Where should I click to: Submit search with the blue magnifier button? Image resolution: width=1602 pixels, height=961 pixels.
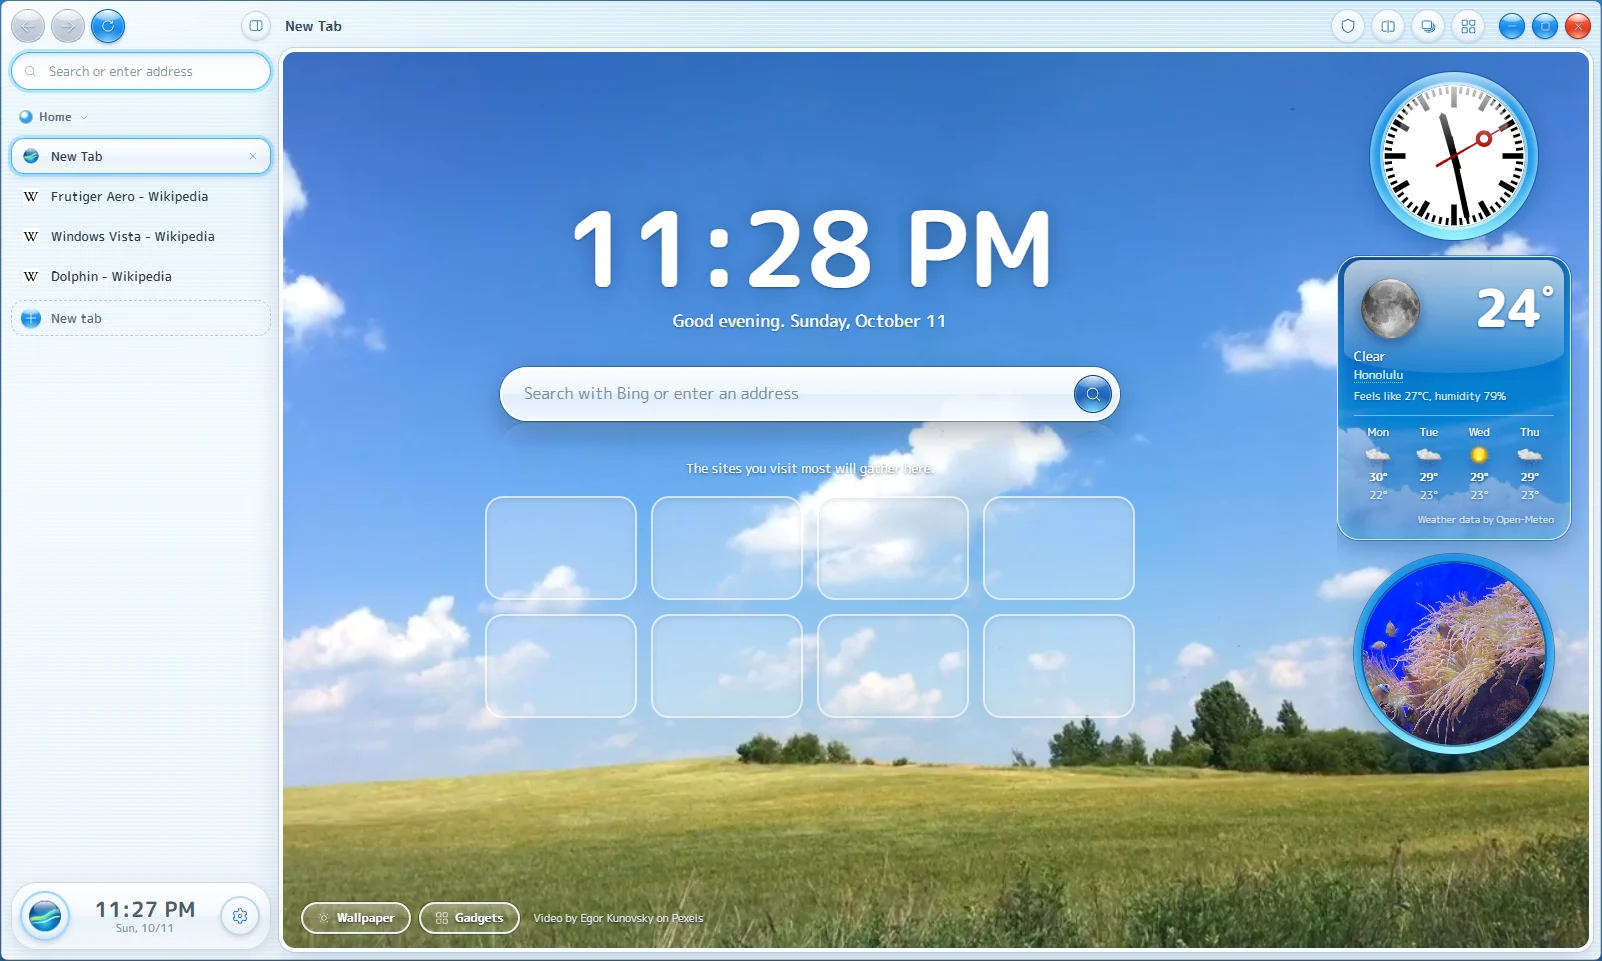pyautogui.click(x=1093, y=394)
